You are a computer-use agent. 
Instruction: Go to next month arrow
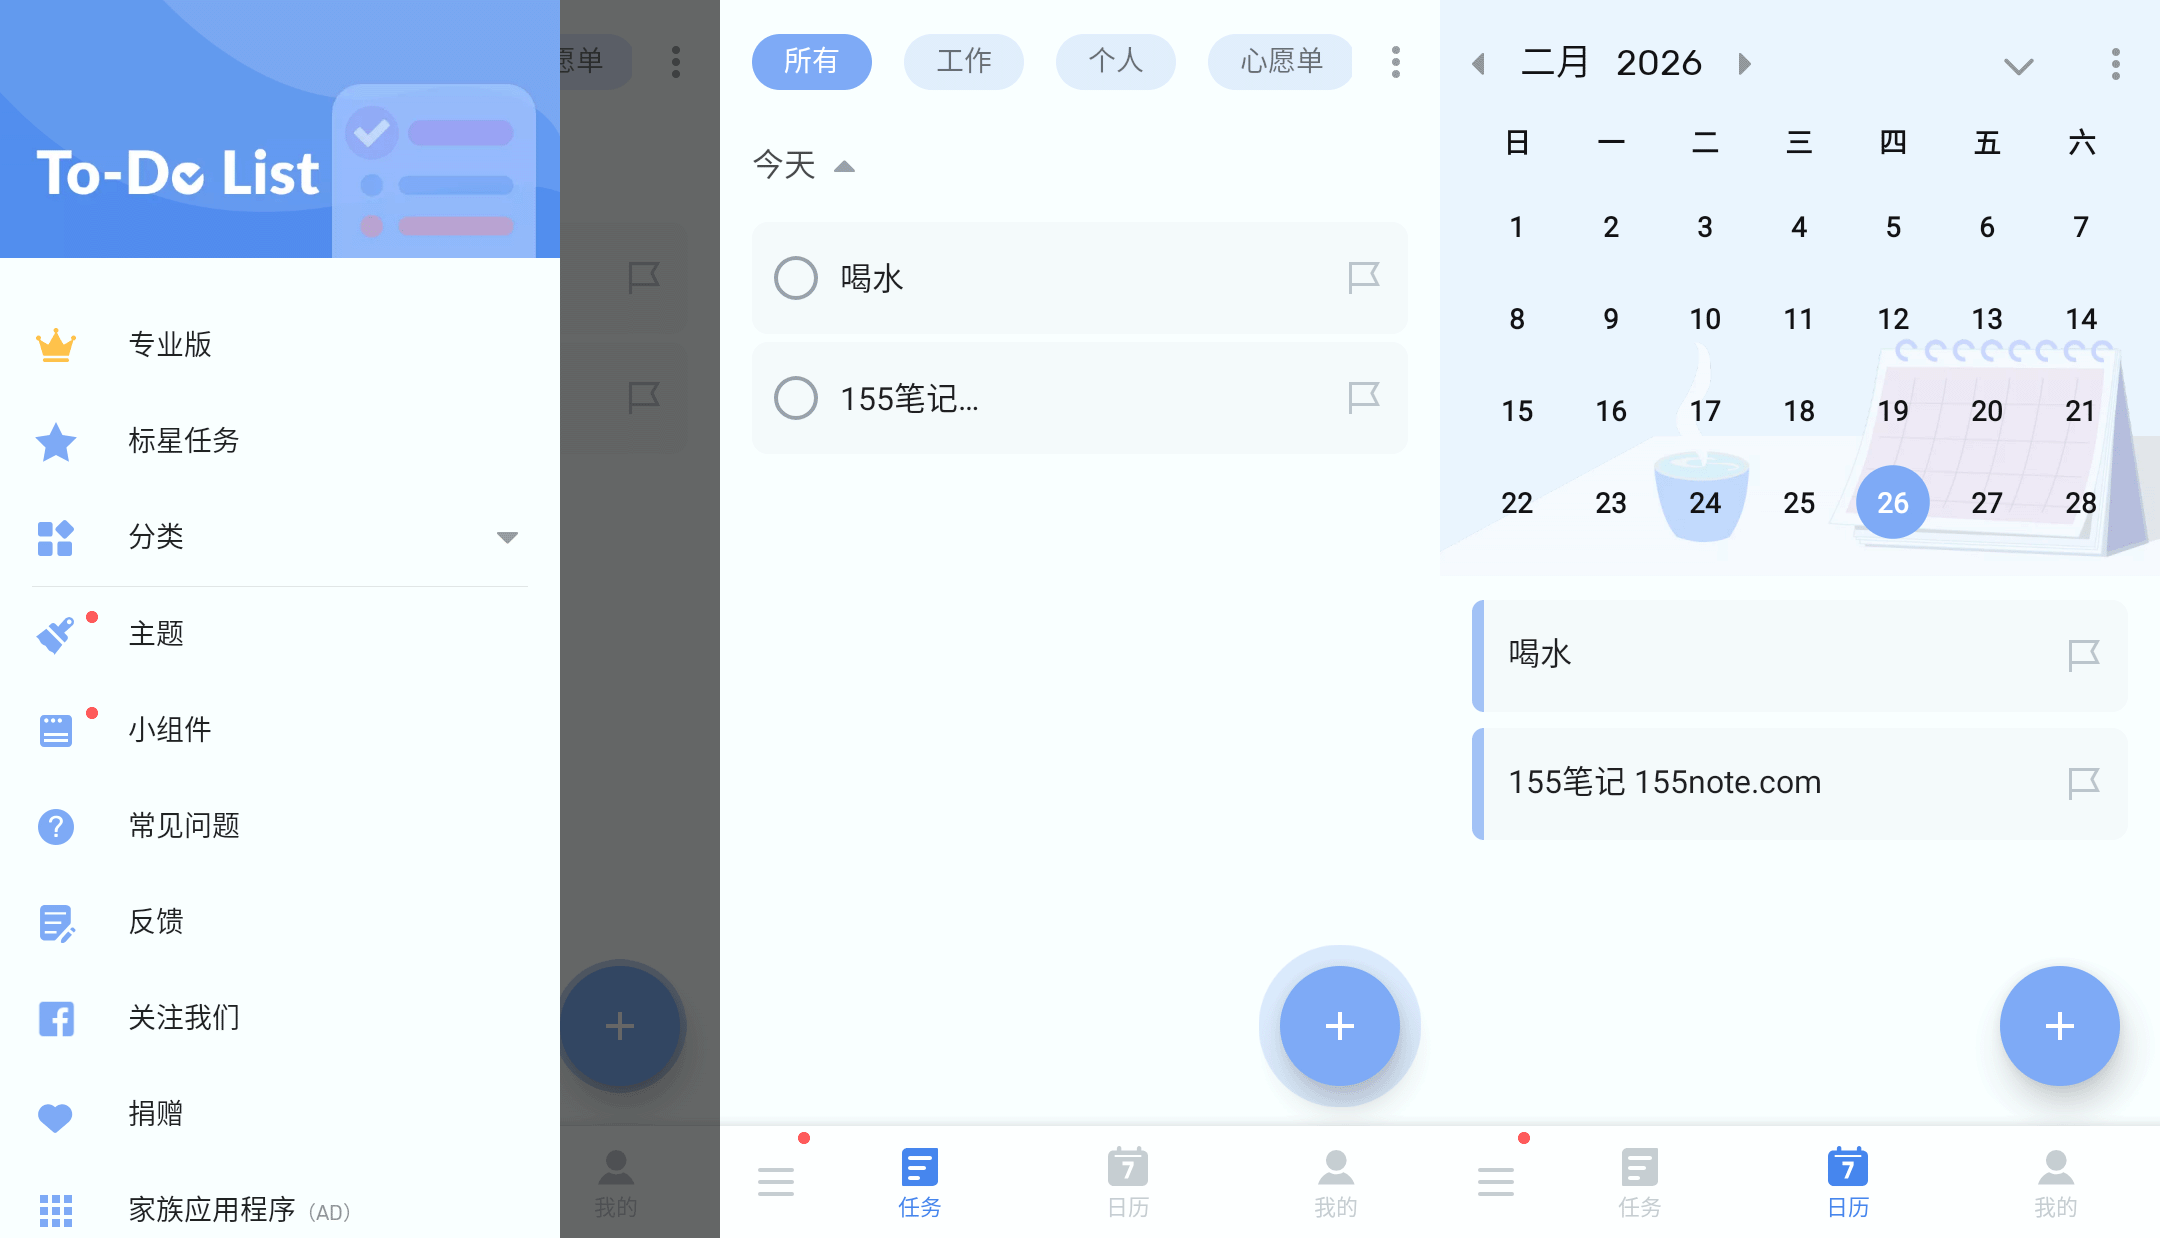(x=1745, y=64)
